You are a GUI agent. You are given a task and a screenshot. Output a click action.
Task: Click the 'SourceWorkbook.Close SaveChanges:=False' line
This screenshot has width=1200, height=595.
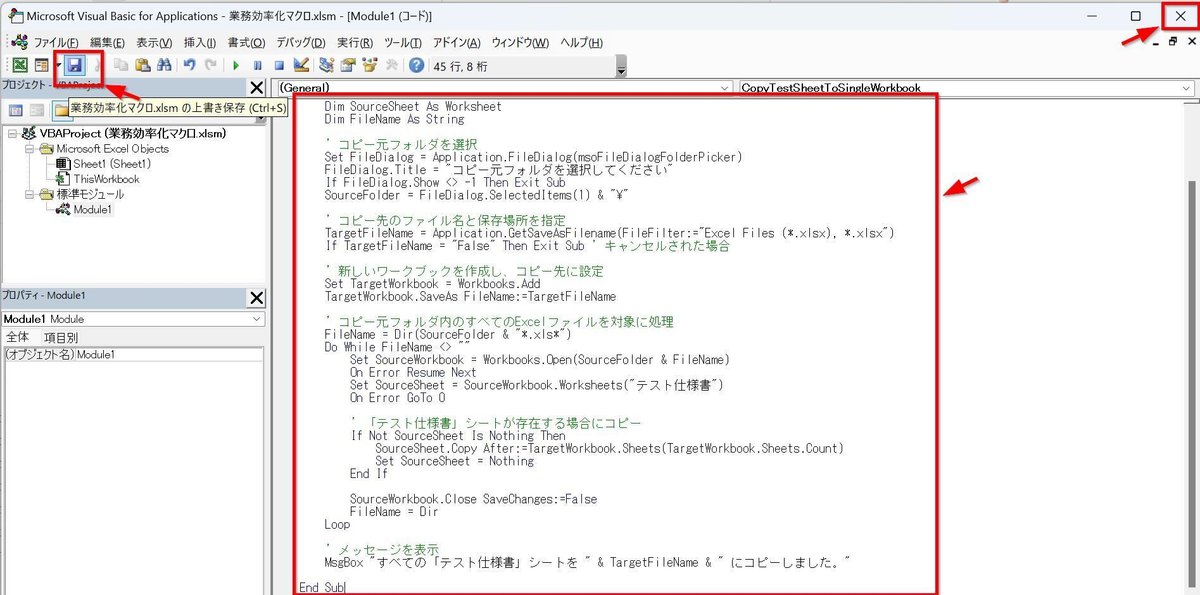tap(473, 499)
